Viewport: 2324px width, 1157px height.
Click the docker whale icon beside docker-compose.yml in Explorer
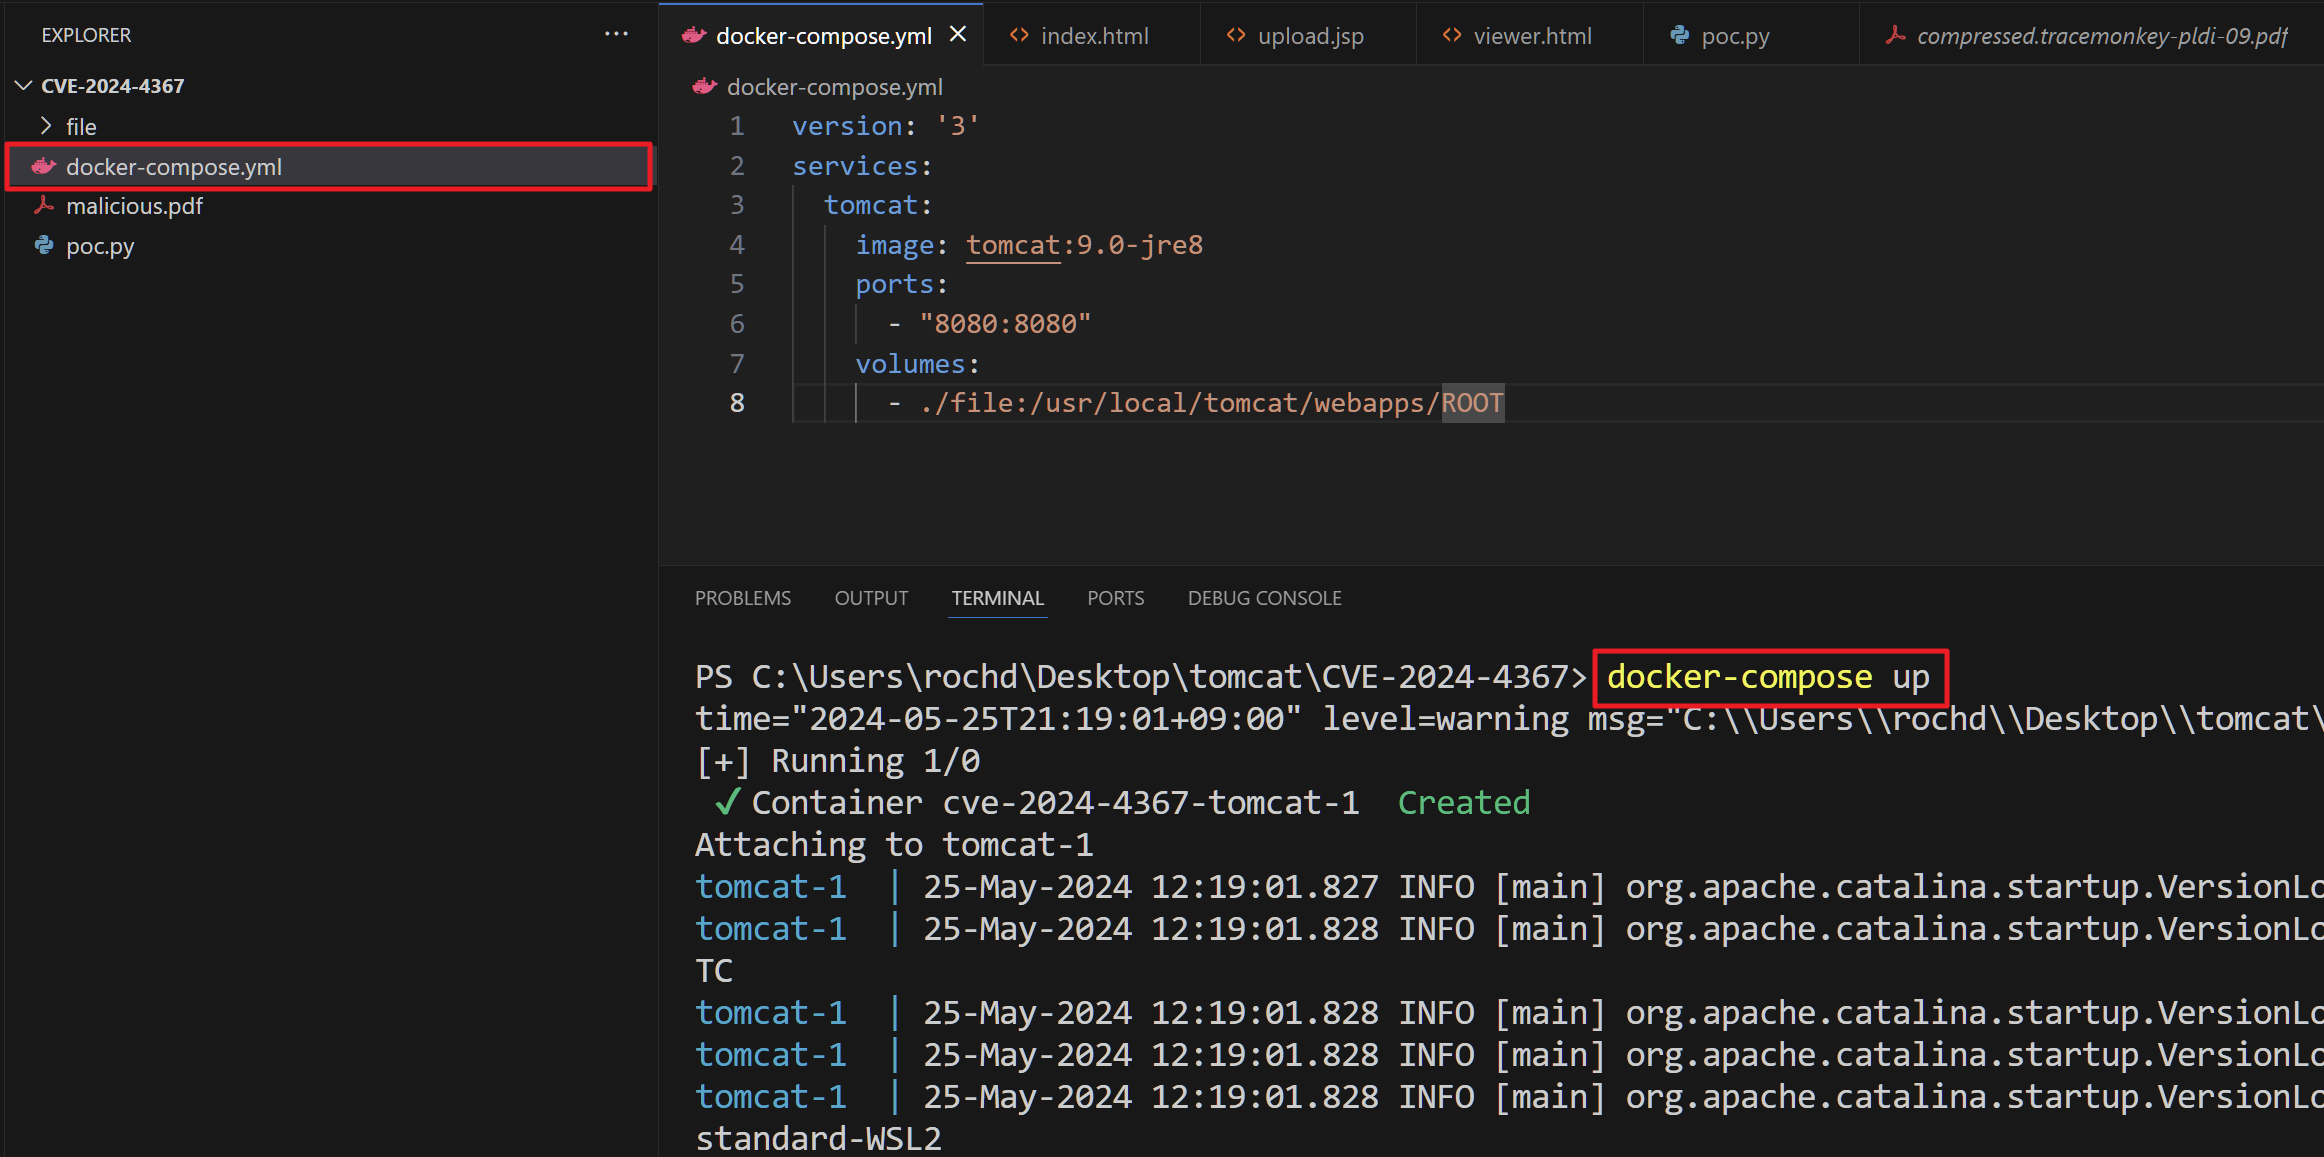[x=44, y=166]
